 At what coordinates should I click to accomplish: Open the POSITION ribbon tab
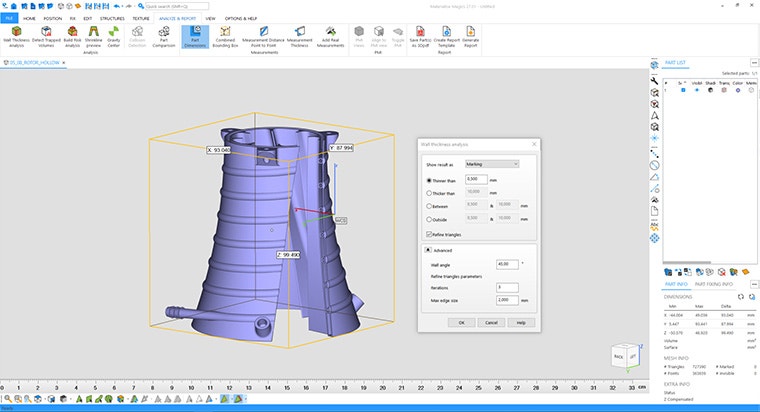coord(53,18)
